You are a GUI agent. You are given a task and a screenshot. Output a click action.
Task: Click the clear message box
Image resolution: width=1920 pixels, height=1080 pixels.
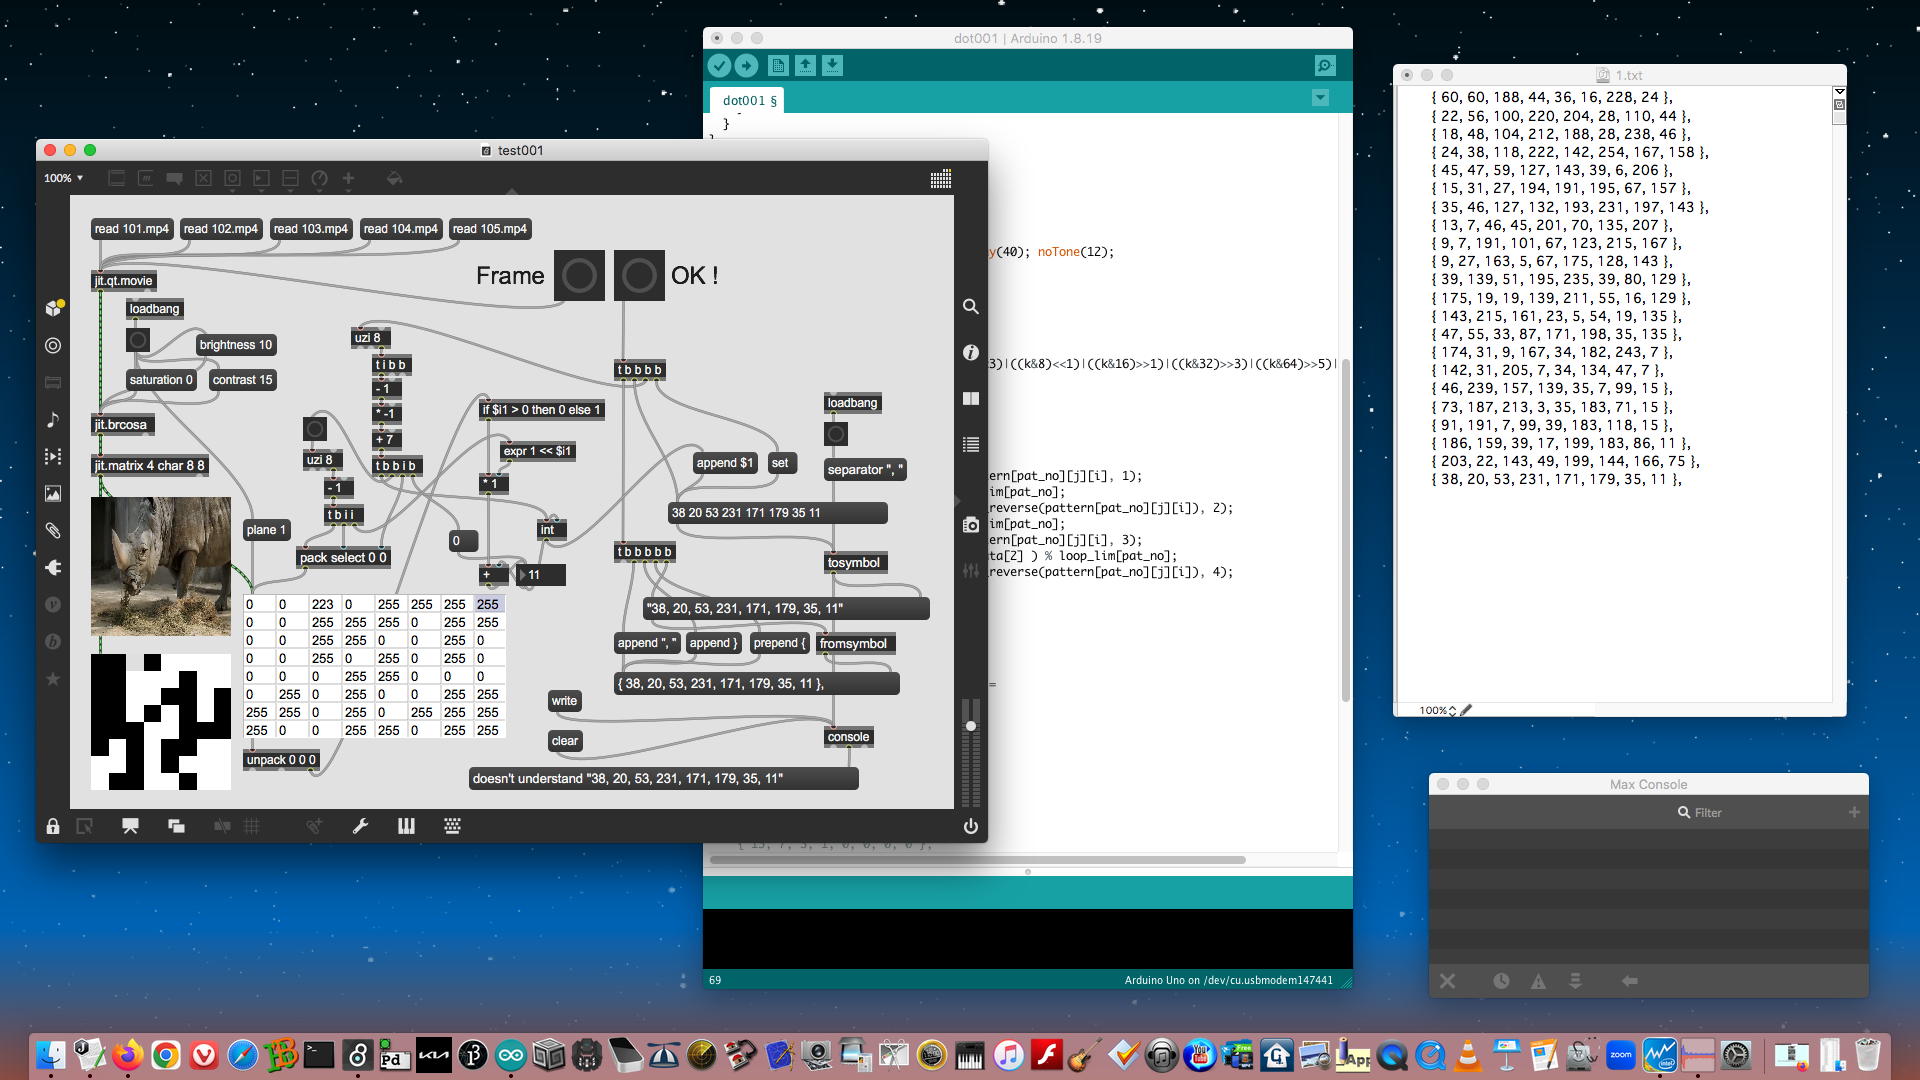(564, 741)
